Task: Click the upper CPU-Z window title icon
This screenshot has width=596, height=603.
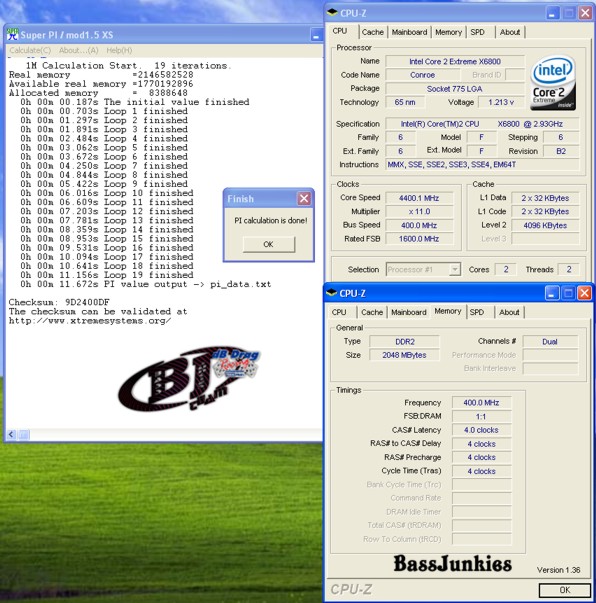Action: [332, 13]
